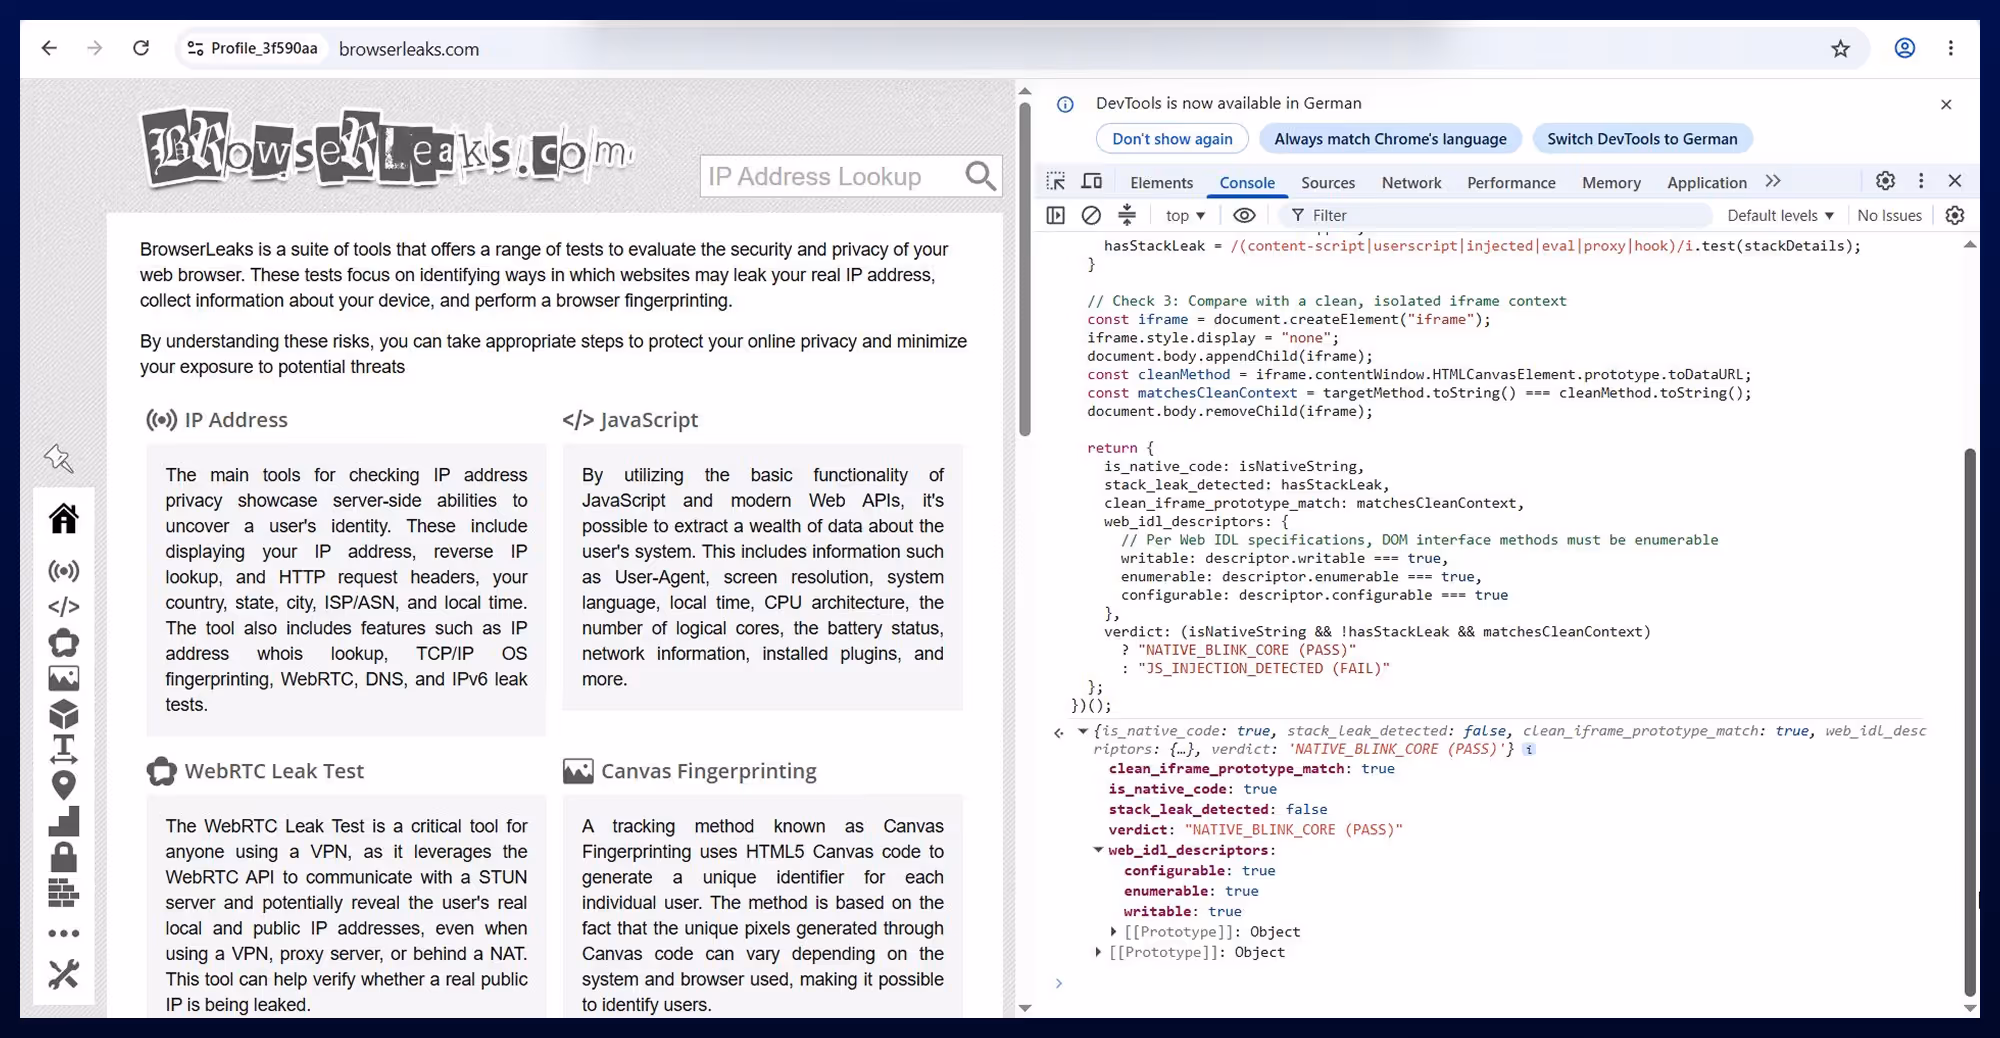This screenshot has width=2000, height=1038.
Task: Show more DevTools tabs with the chevron
Action: click(1773, 181)
